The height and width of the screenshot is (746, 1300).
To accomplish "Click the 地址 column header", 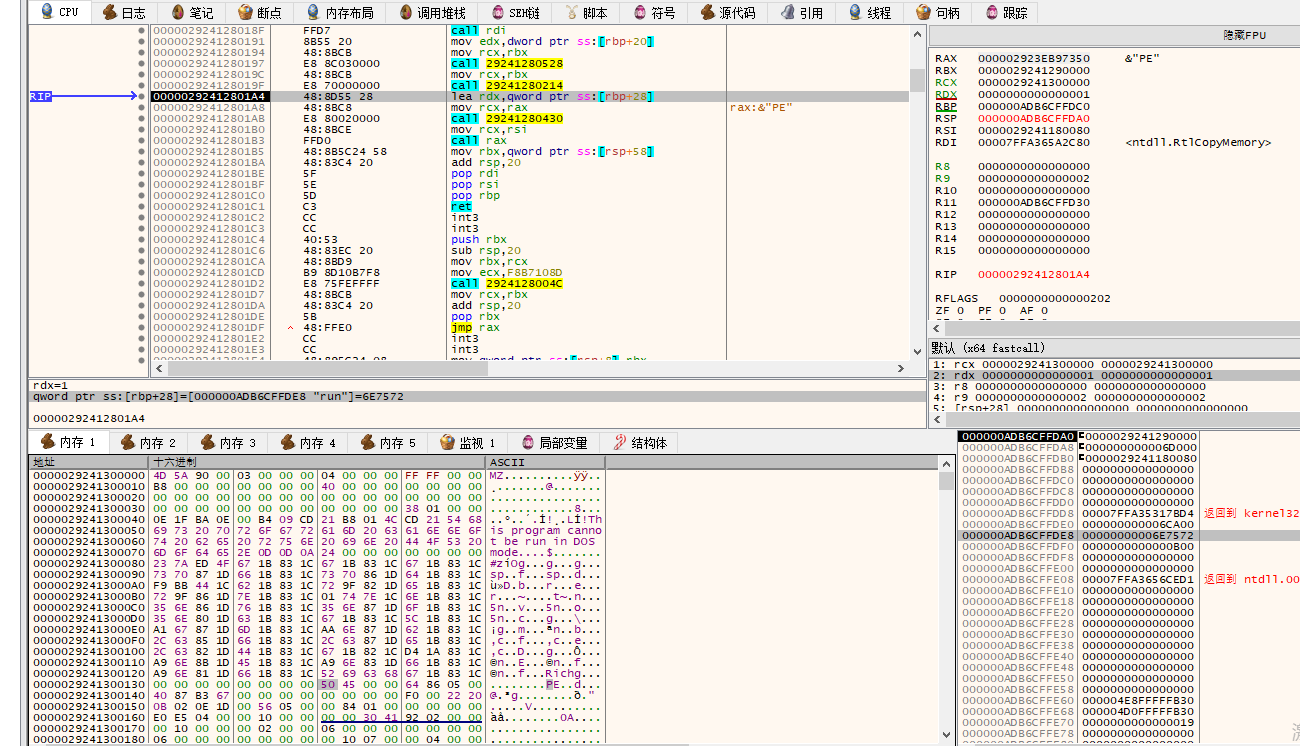I will coord(89,463).
